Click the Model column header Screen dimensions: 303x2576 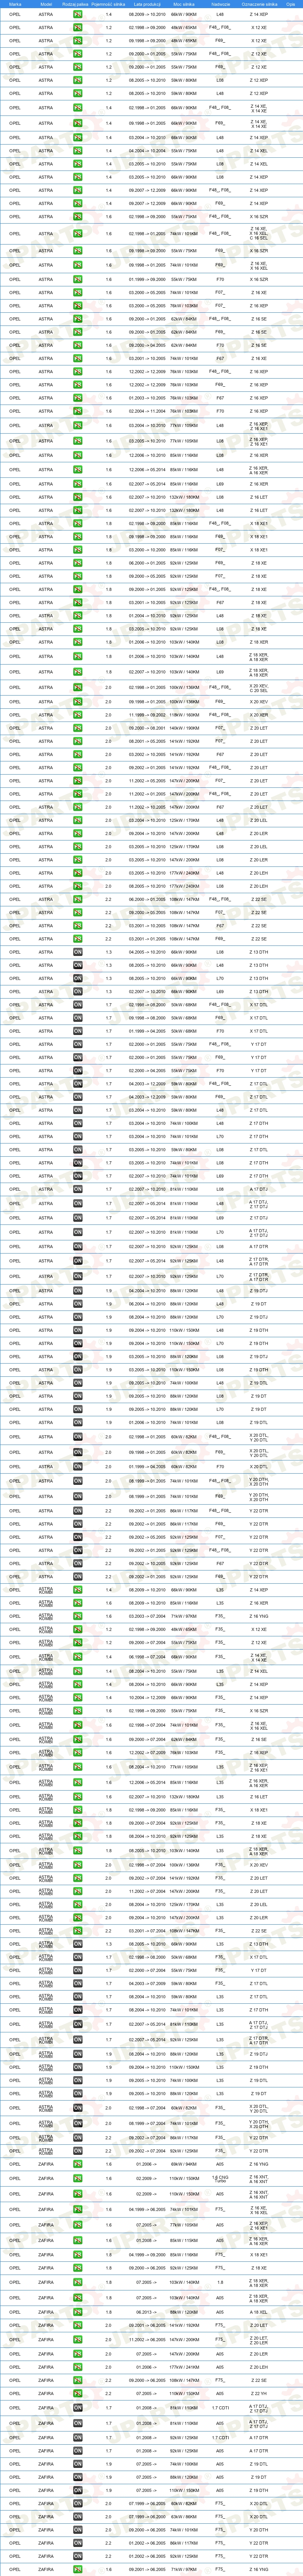point(46,4)
